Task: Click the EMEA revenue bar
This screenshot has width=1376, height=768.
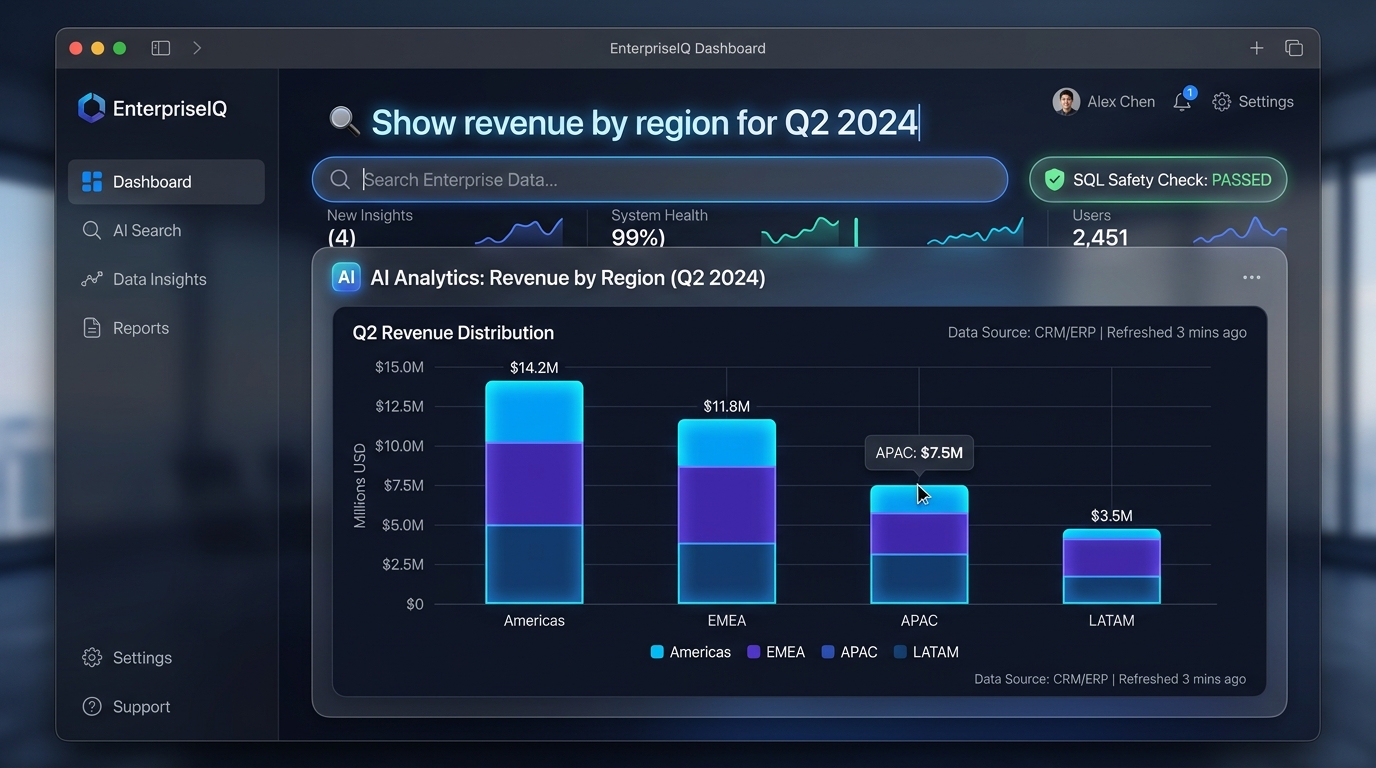Action: 727,511
